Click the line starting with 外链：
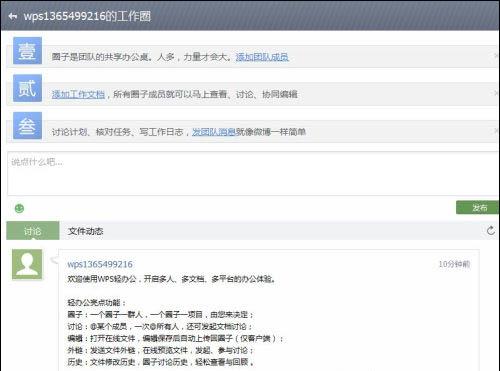The height and width of the screenshot is (371, 500). click(x=161, y=350)
